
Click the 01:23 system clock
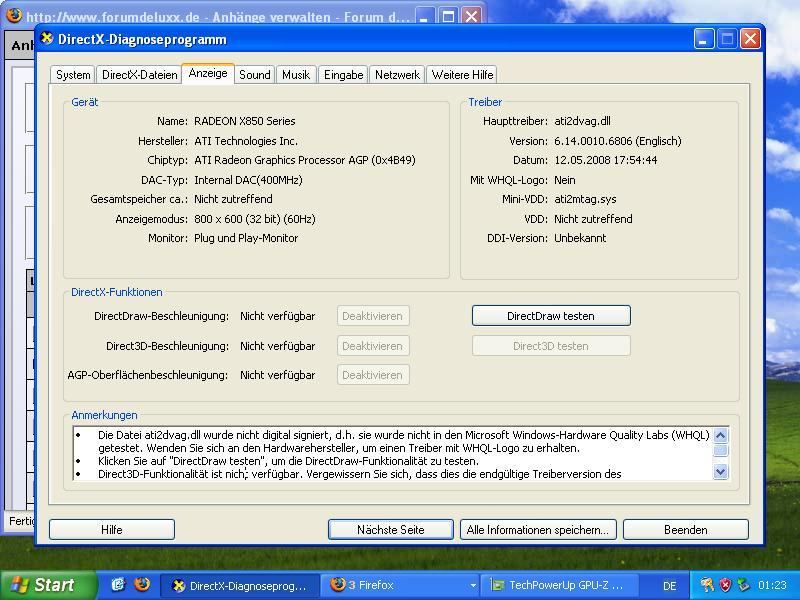click(x=772, y=585)
